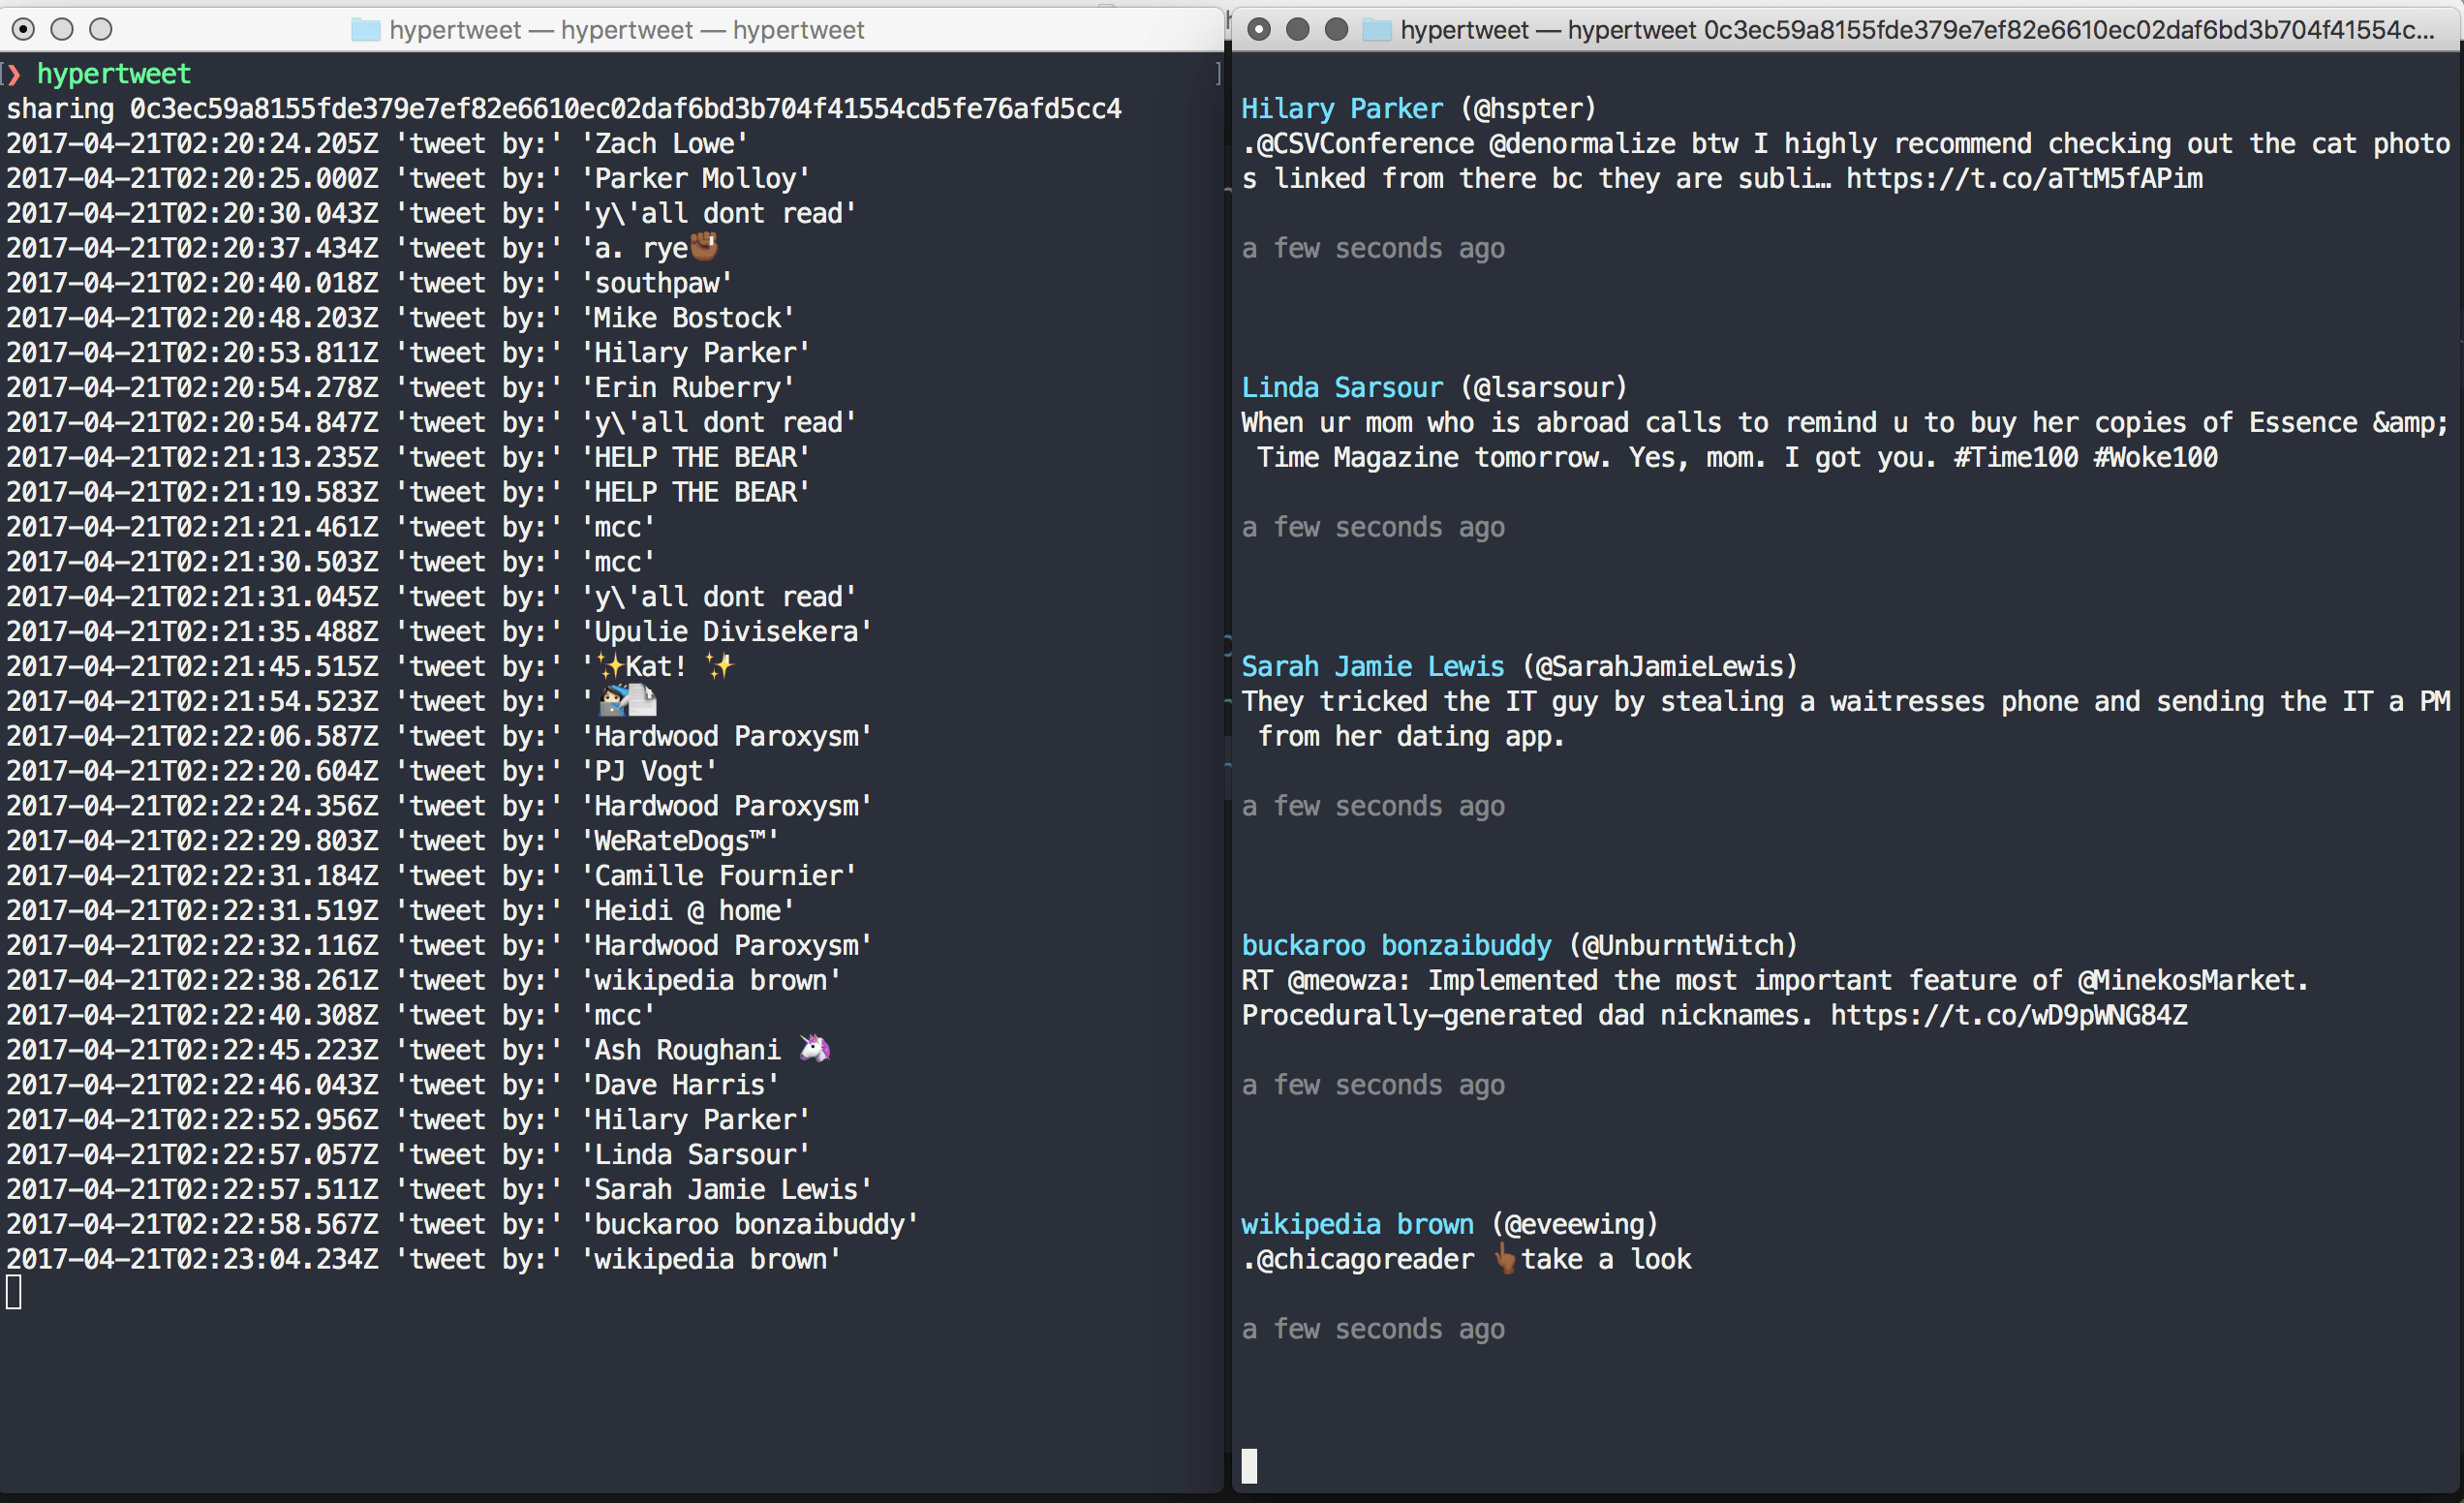Viewport: 2464px width, 1503px height.
Task: Click the log line for 'Camille Fournier'
Action: 431,875
